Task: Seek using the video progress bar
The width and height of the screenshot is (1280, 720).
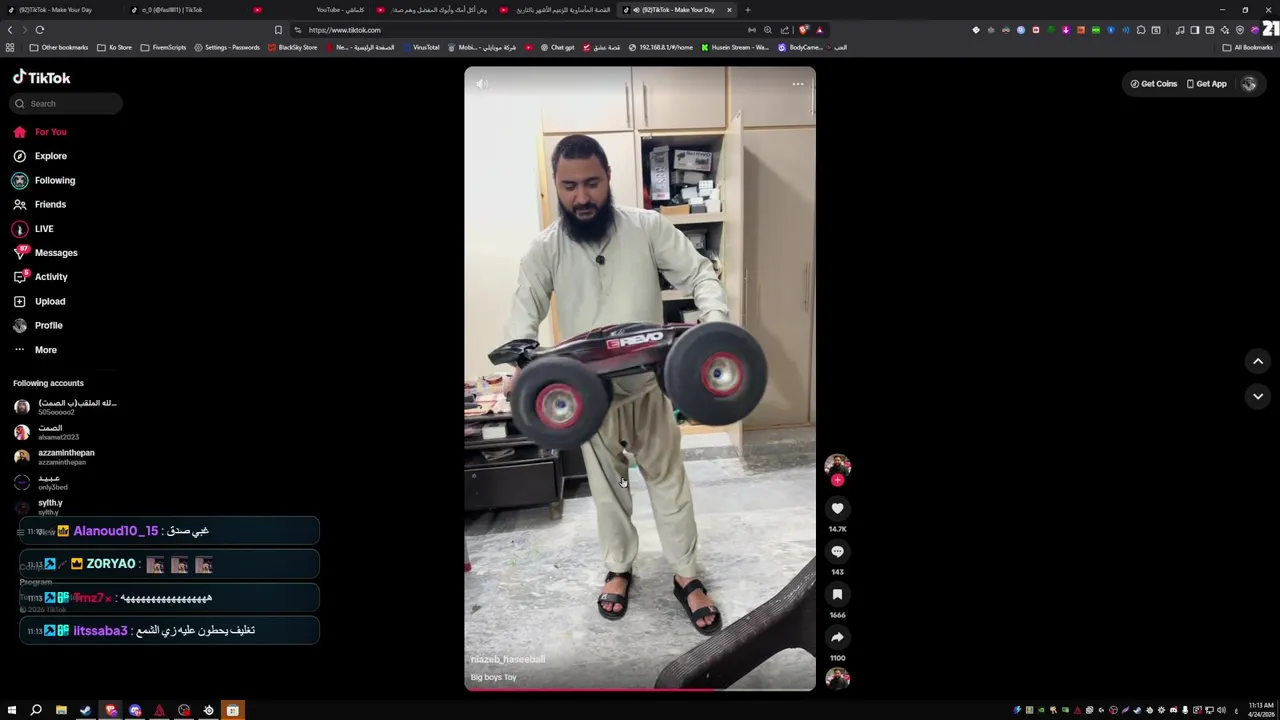Action: click(640, 689)
